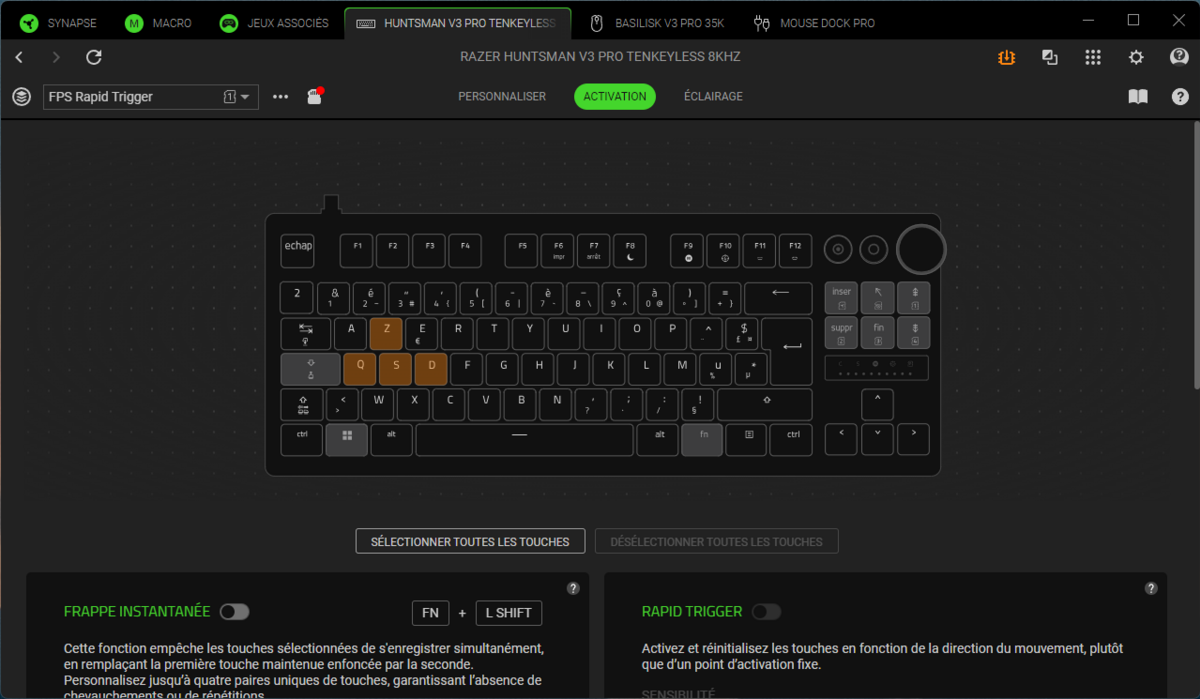Enable Frappe Instantanée toggle
Viewport: 1200px width, 699px height.
pyautogui.click(x=235, y=611)
